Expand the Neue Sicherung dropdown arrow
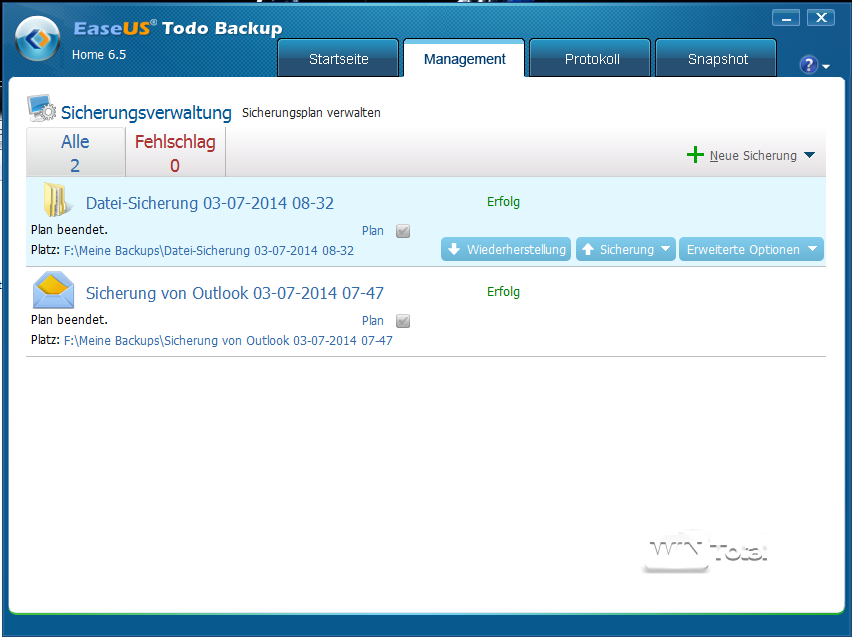Screen dimensions: 852x637 point(809,155)
